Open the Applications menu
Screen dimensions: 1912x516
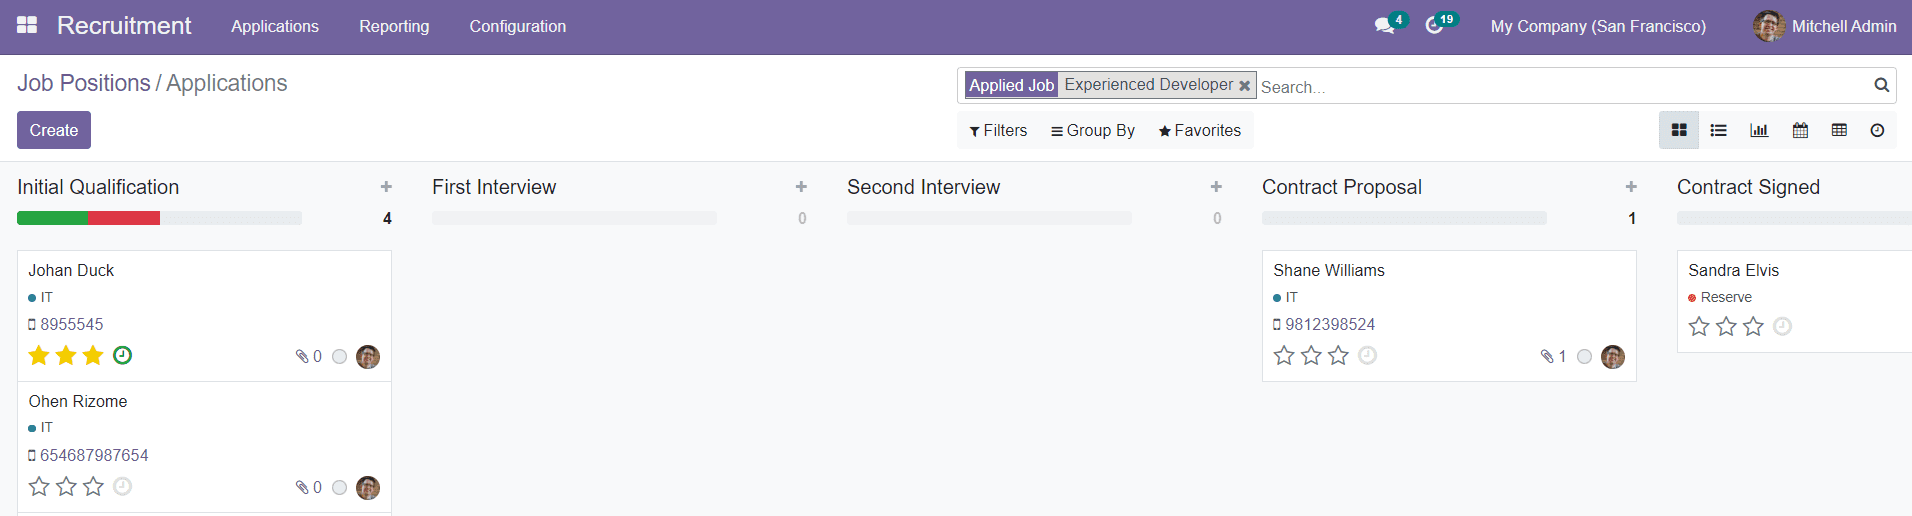(275, 26)
